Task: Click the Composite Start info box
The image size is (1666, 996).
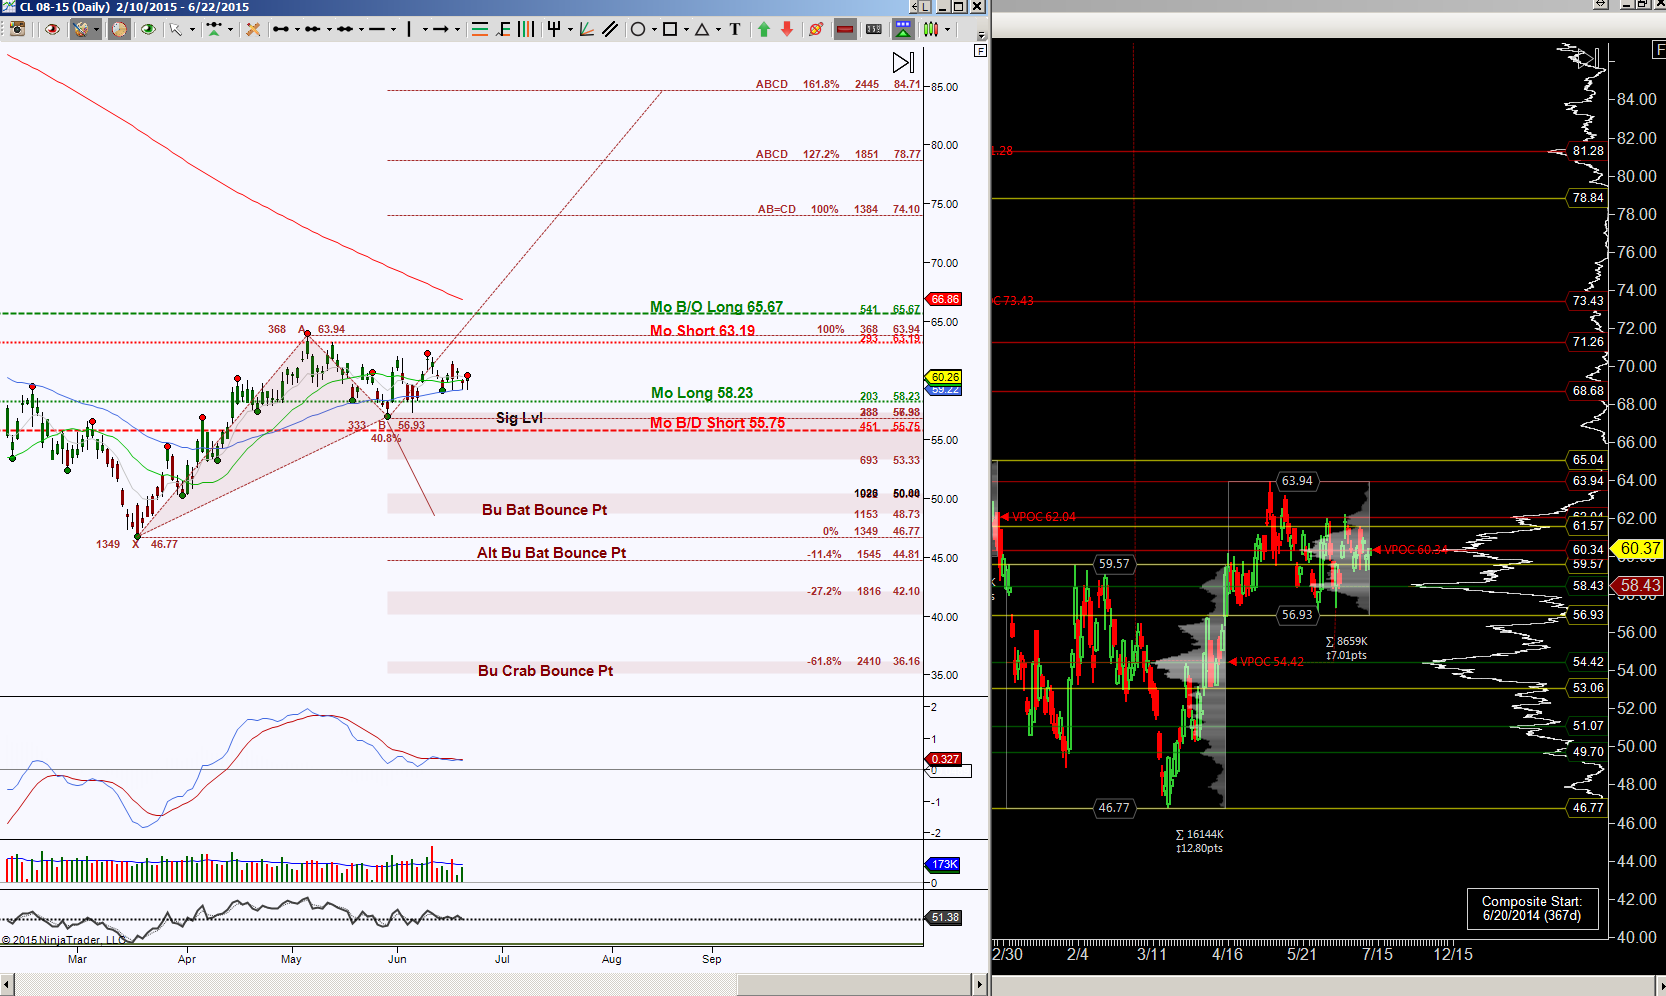Action: tap(1532, 908)
